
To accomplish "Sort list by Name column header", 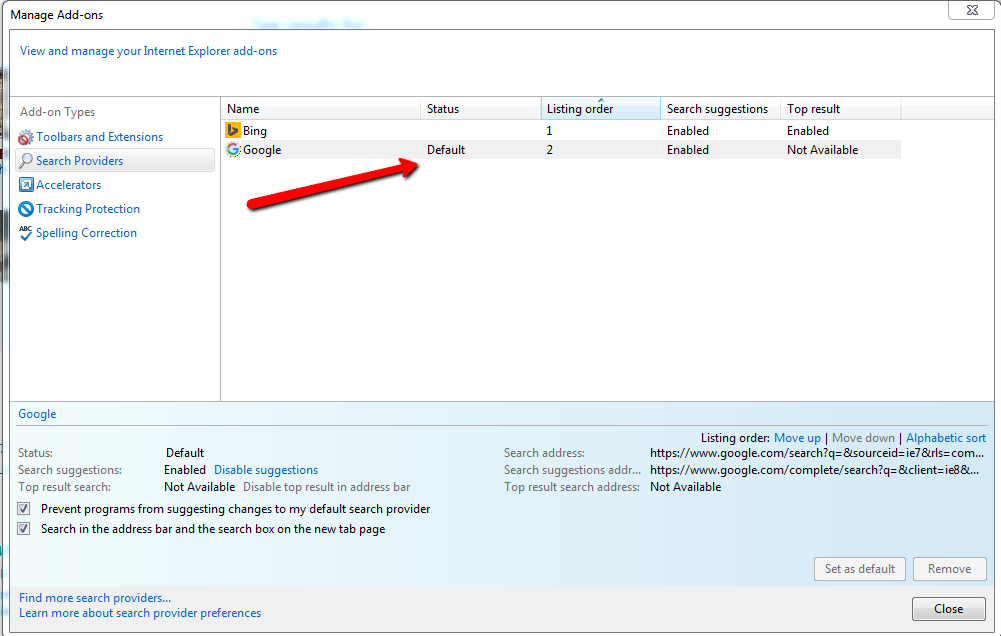I will pyautogui.click(x=320, y=109).
